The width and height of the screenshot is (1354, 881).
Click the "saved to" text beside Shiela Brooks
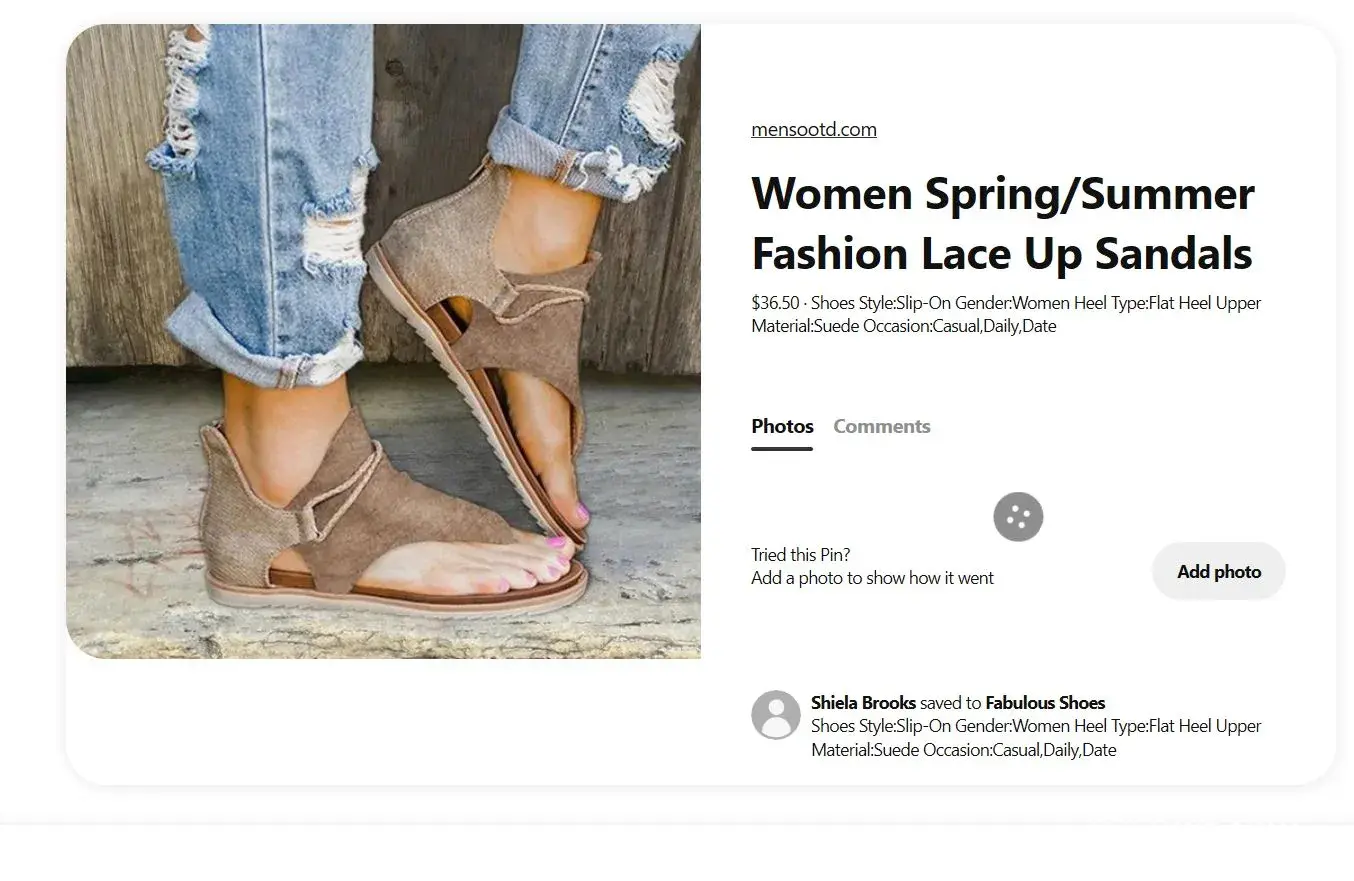[950, 703]
